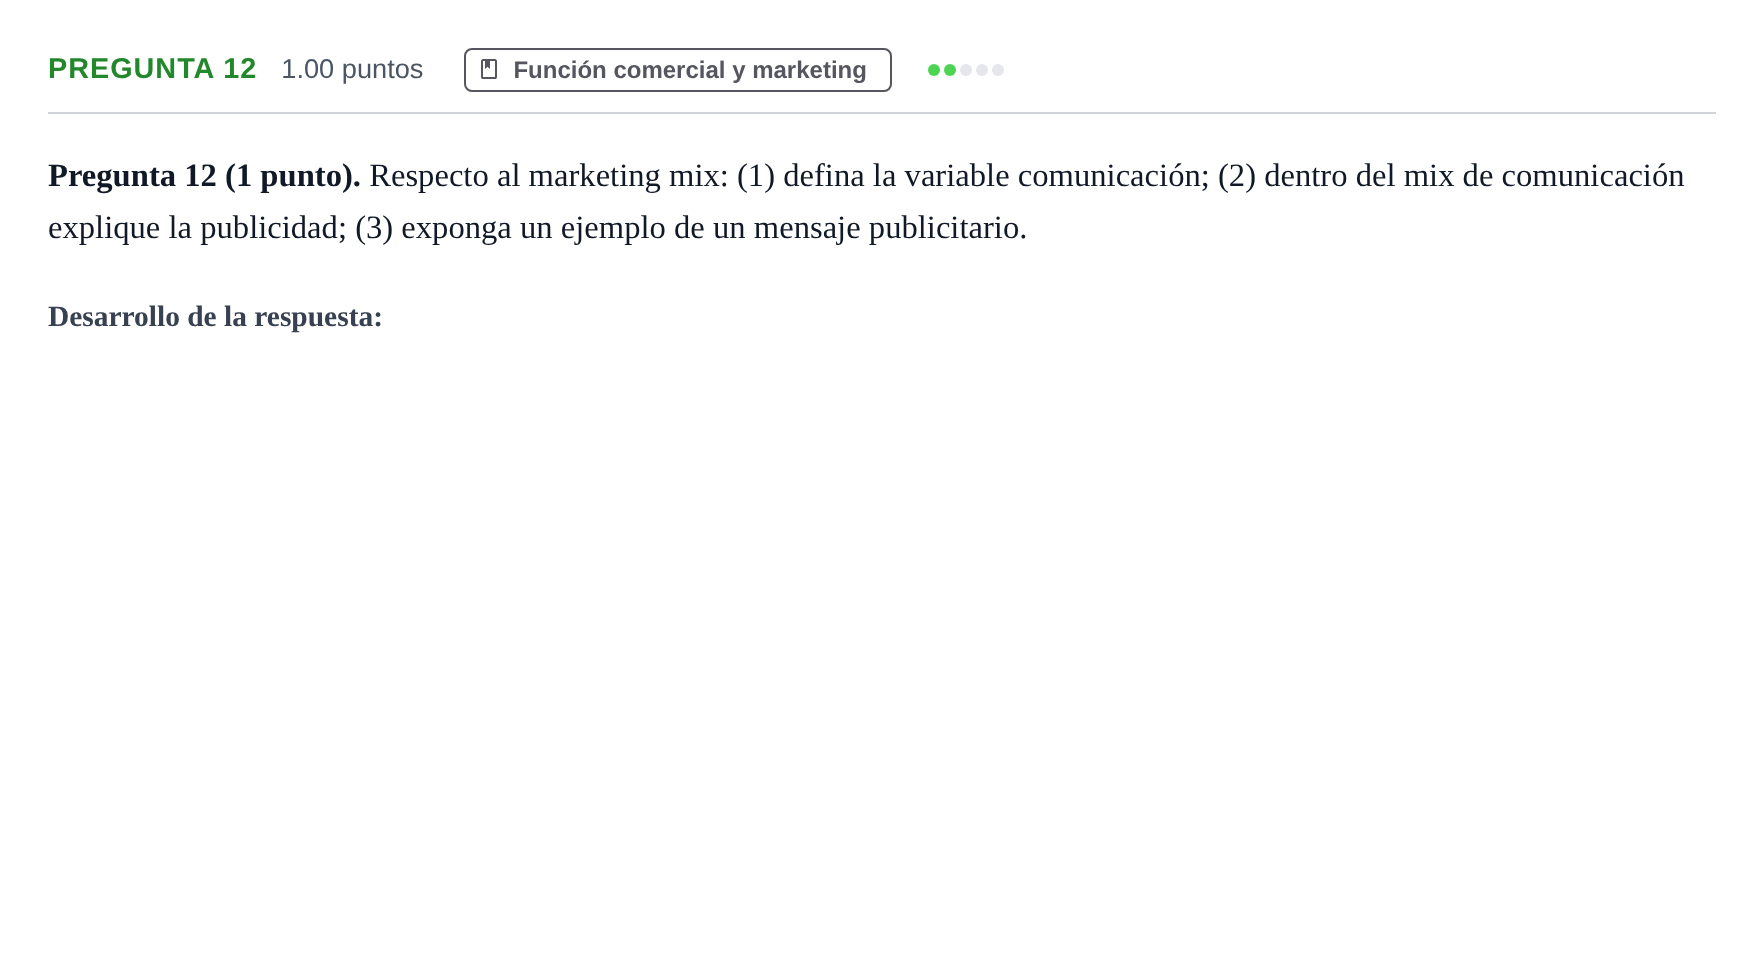Click the last grey difficulty dot
Viewport: 1764px width, 972px height.
998,70
